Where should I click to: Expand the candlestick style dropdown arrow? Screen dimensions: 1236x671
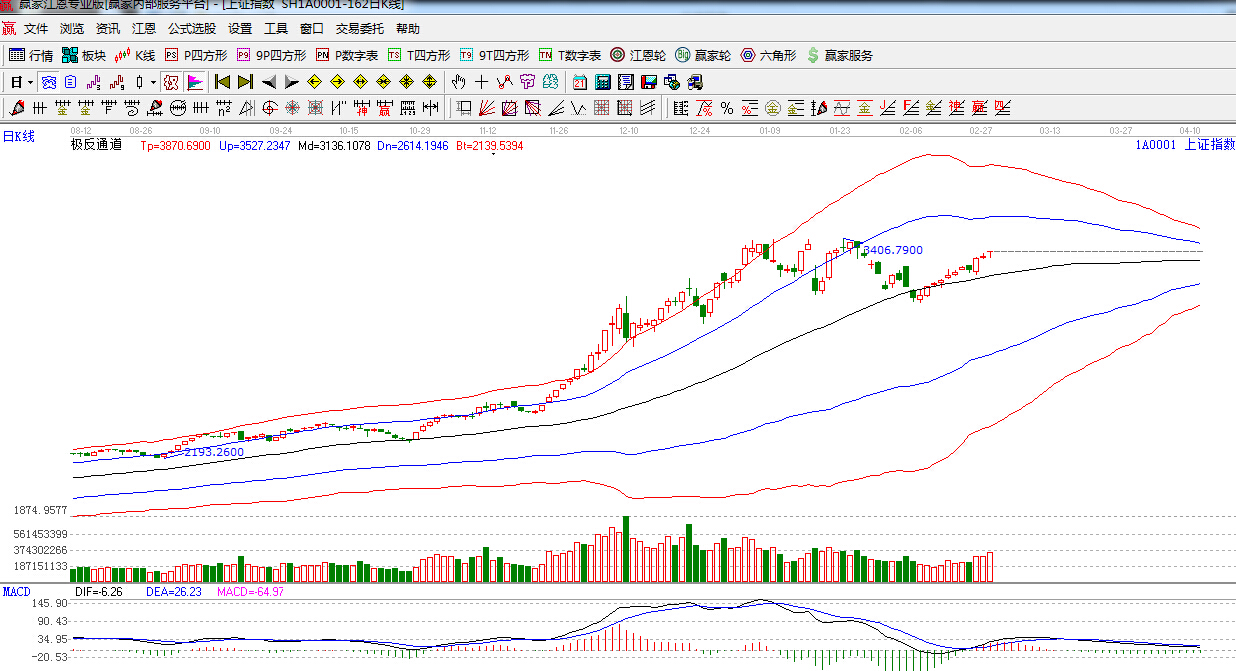point(153,82)
